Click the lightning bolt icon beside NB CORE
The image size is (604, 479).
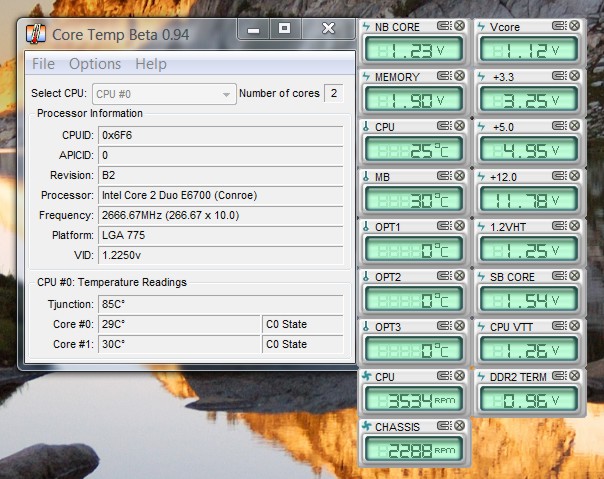366,26
